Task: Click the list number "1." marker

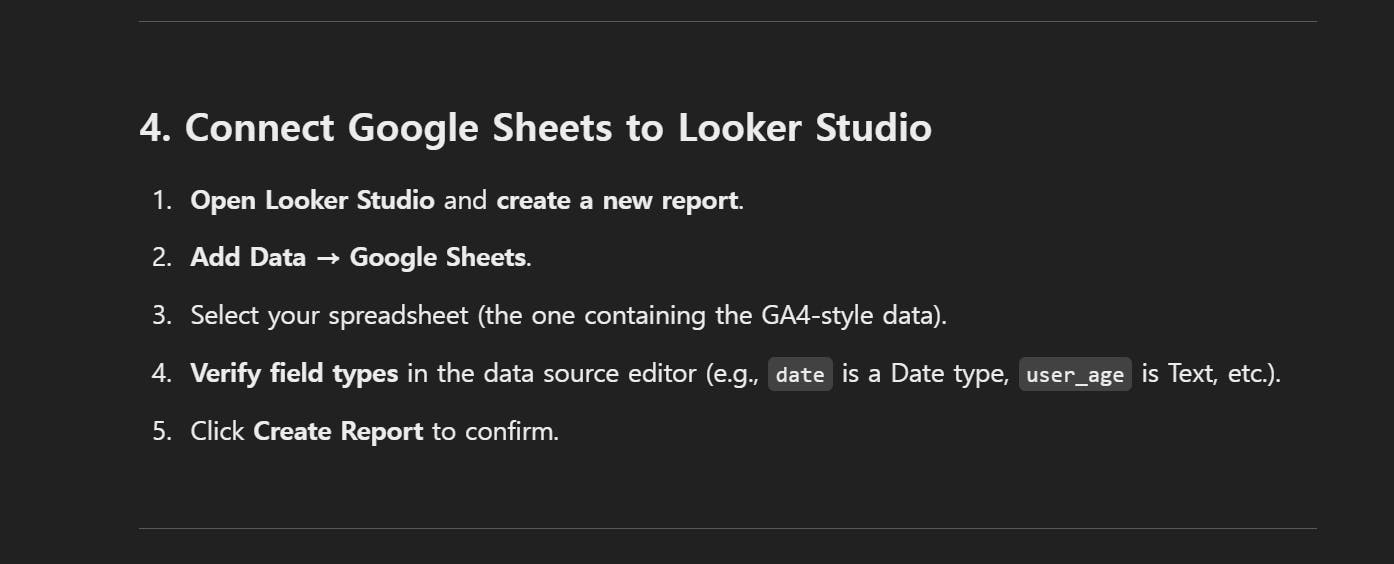Action: [x=162, y=200]
